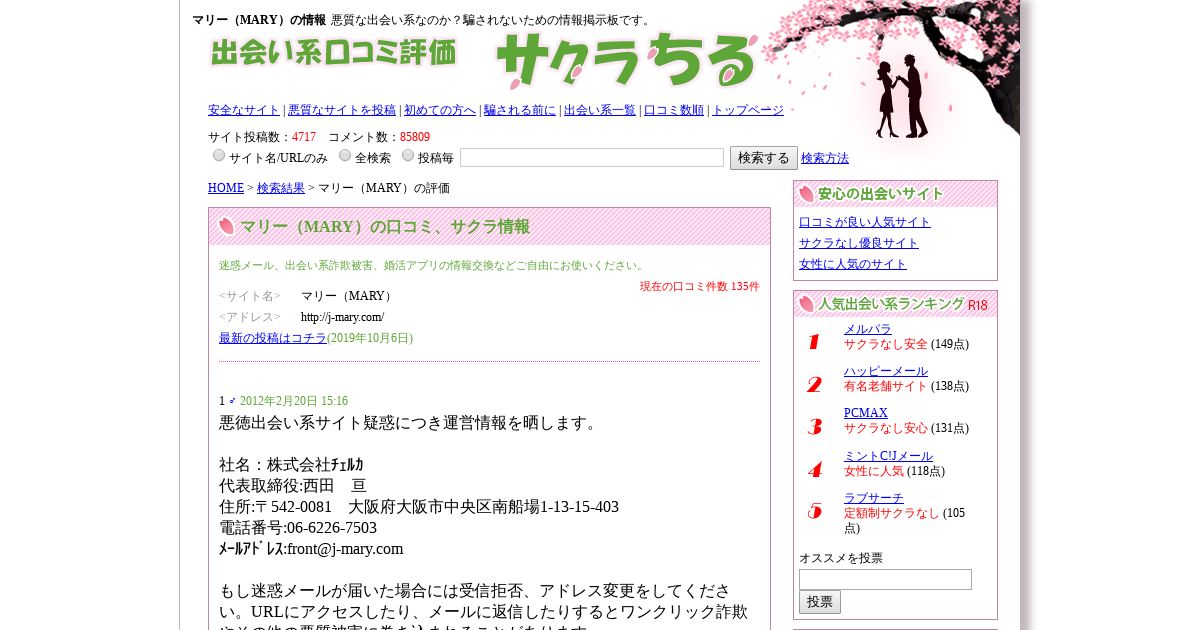Click the 検索結果 breadcrumb link

pyautogui.click(x=281, y=188)
